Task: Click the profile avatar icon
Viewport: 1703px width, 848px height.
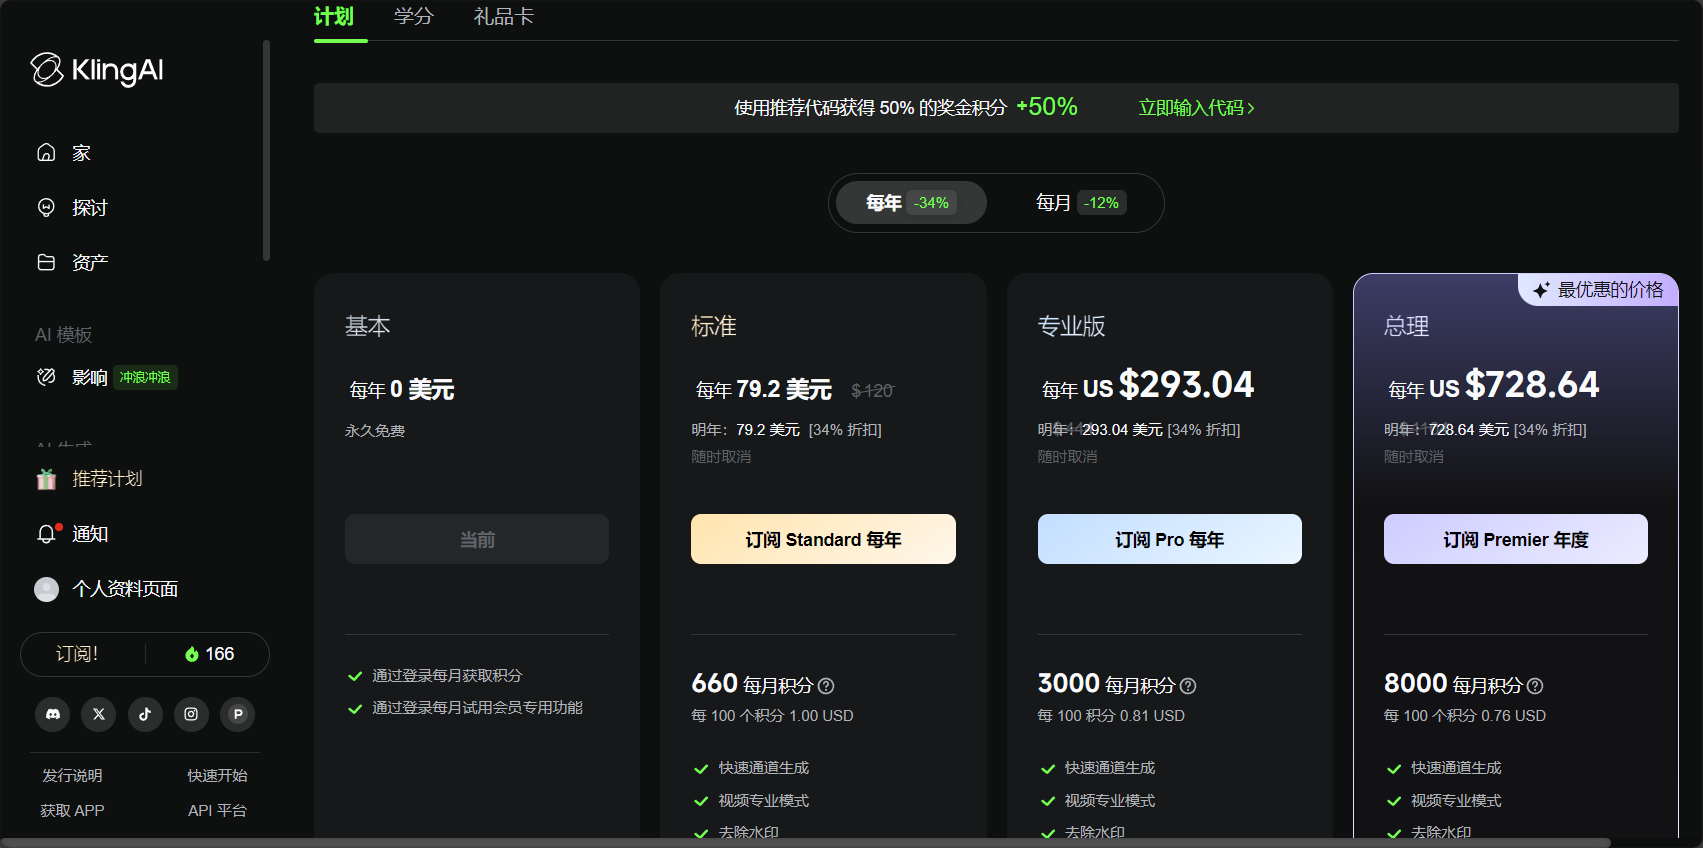Action: [x=46, y=589]
